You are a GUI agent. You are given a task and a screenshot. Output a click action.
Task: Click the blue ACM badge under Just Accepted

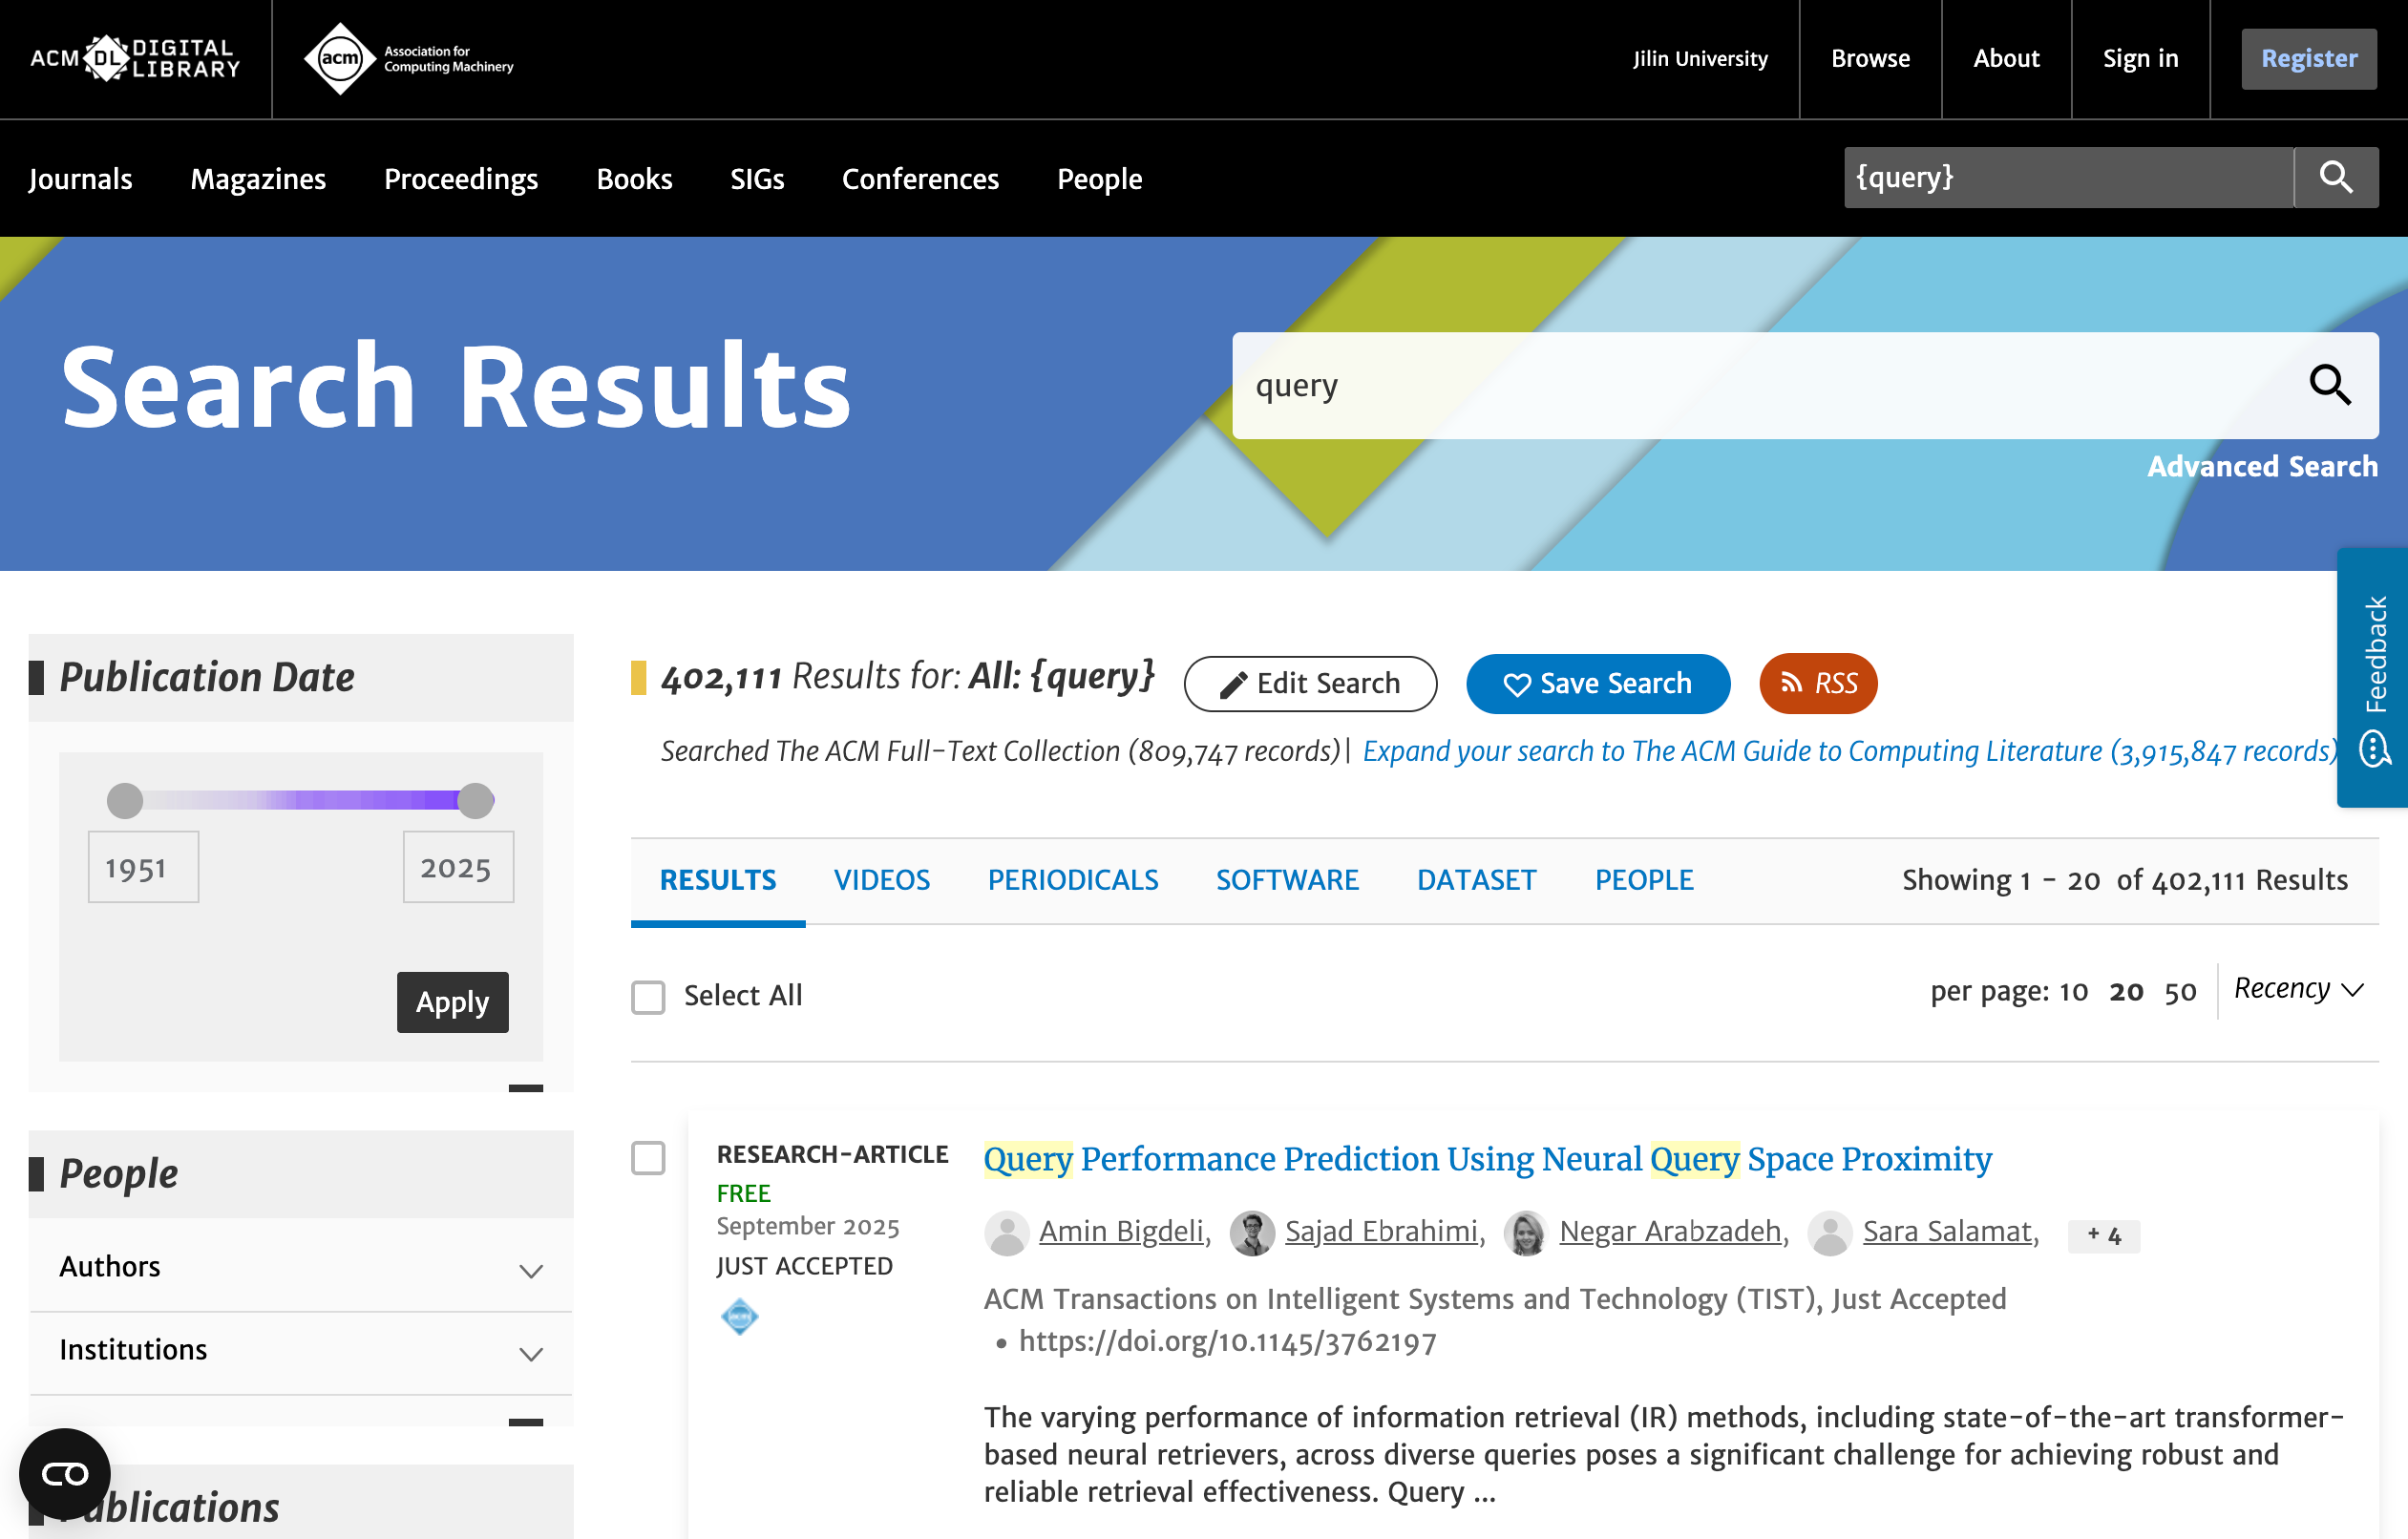tap(739, 1317)
